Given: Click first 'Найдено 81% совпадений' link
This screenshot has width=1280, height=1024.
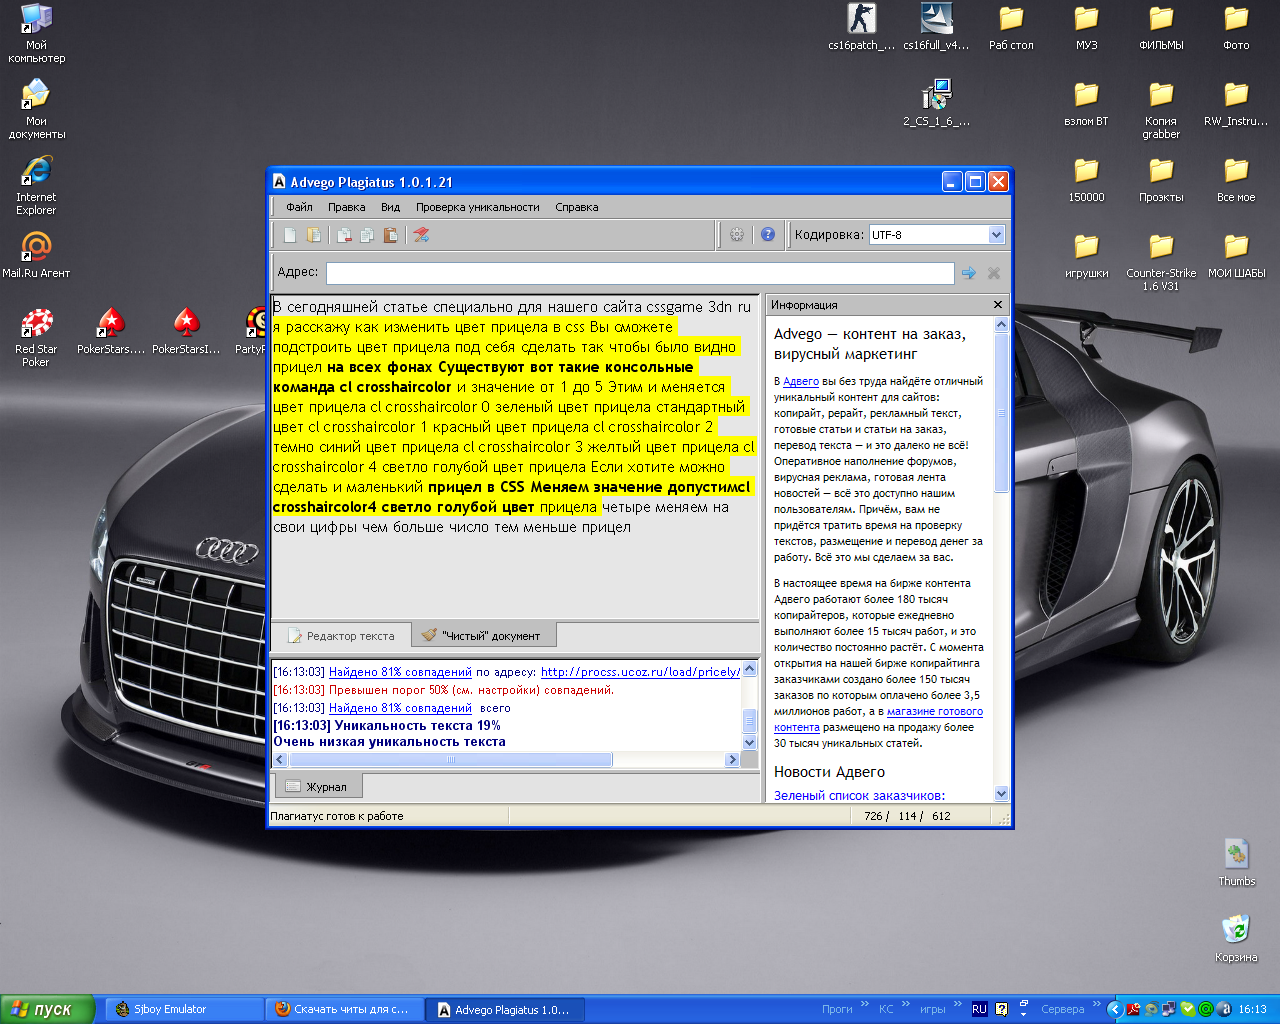Looking at the screenshot, I should [400, 672].
